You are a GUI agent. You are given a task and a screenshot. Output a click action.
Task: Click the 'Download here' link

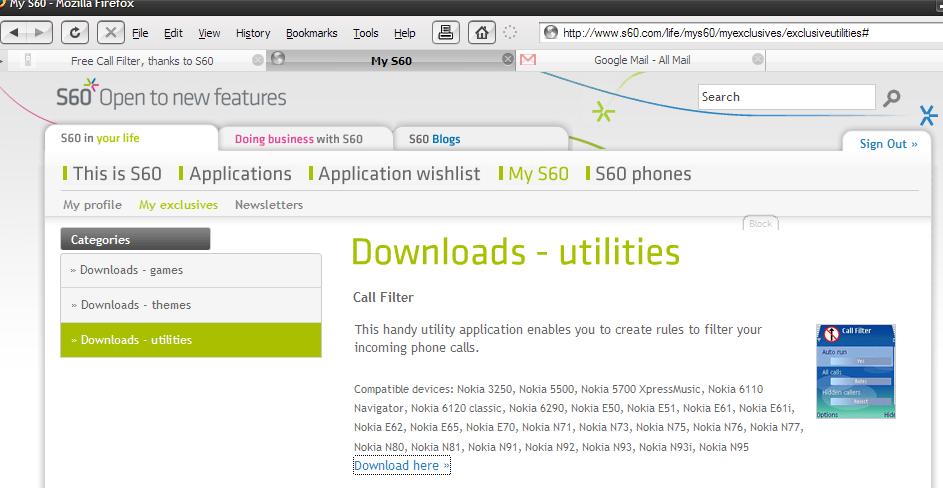click(401, 465)
